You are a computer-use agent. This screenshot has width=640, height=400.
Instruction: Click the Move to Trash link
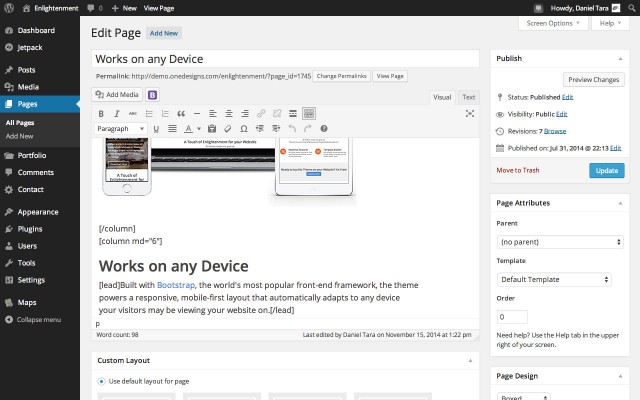(517, 171)
